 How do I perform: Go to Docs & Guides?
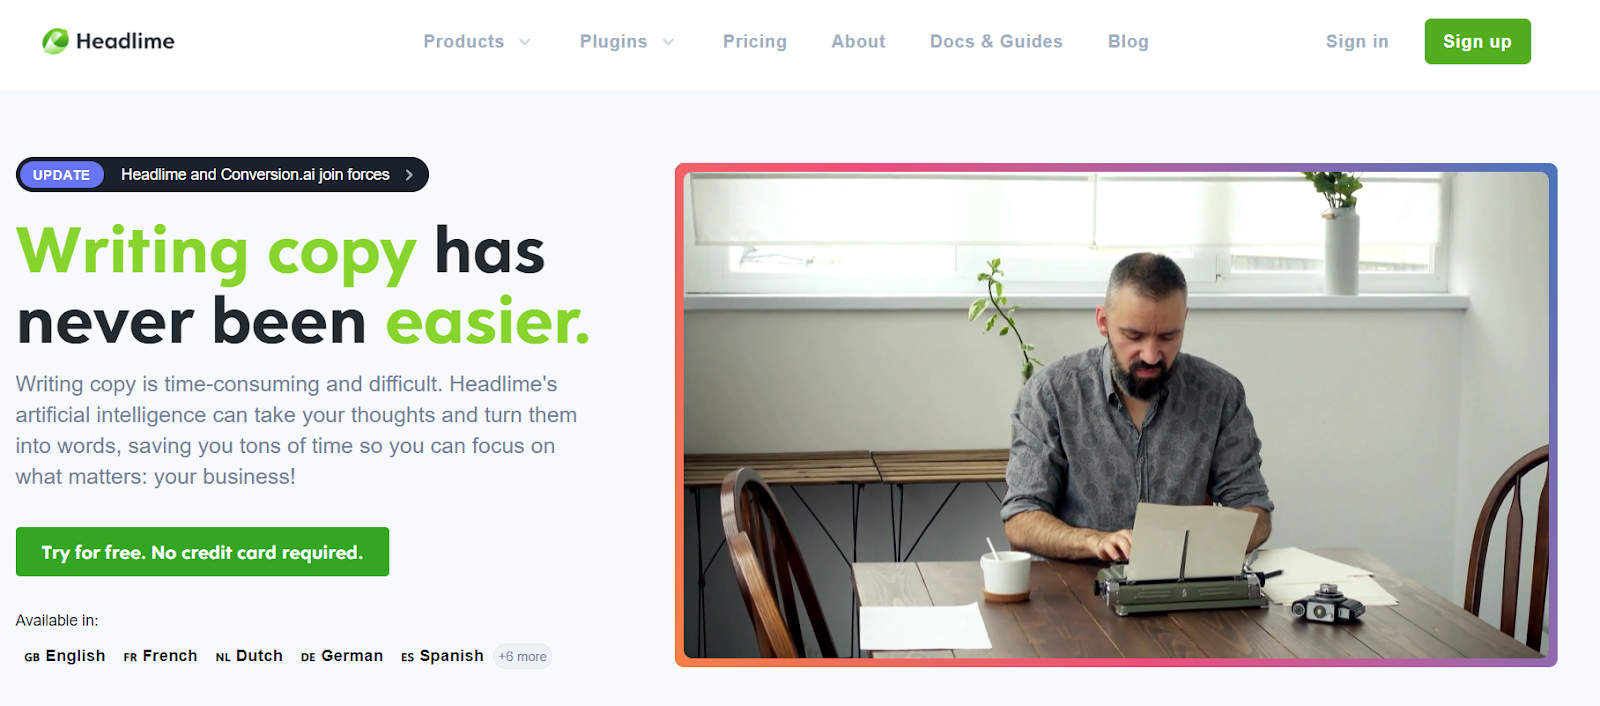pyautogui.click(x=996, y=41)
